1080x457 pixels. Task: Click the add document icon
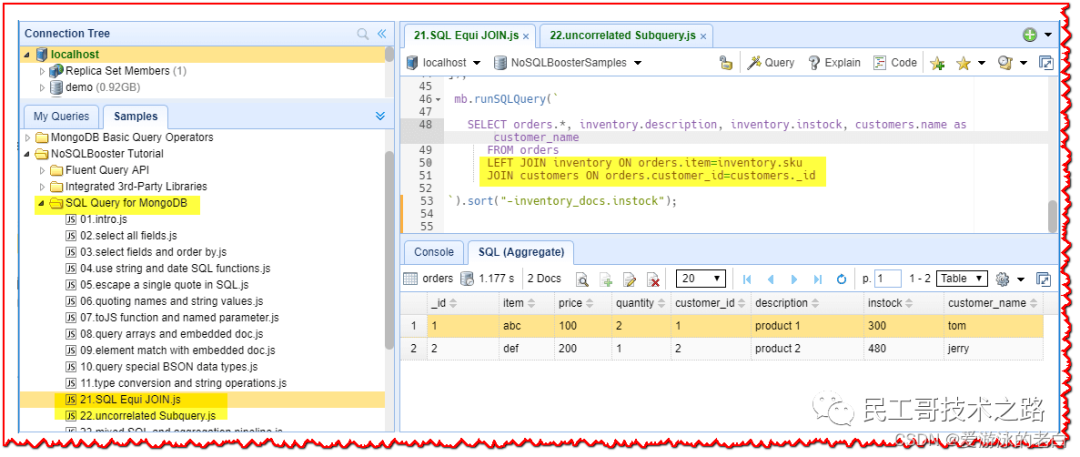(606, 280)
